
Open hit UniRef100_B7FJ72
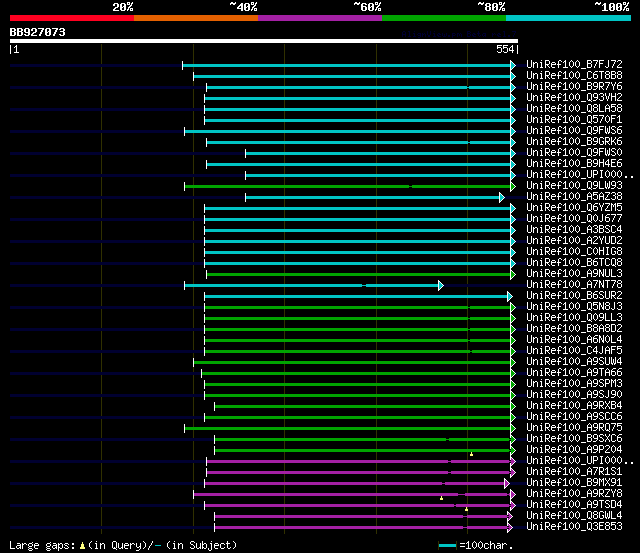574,64
